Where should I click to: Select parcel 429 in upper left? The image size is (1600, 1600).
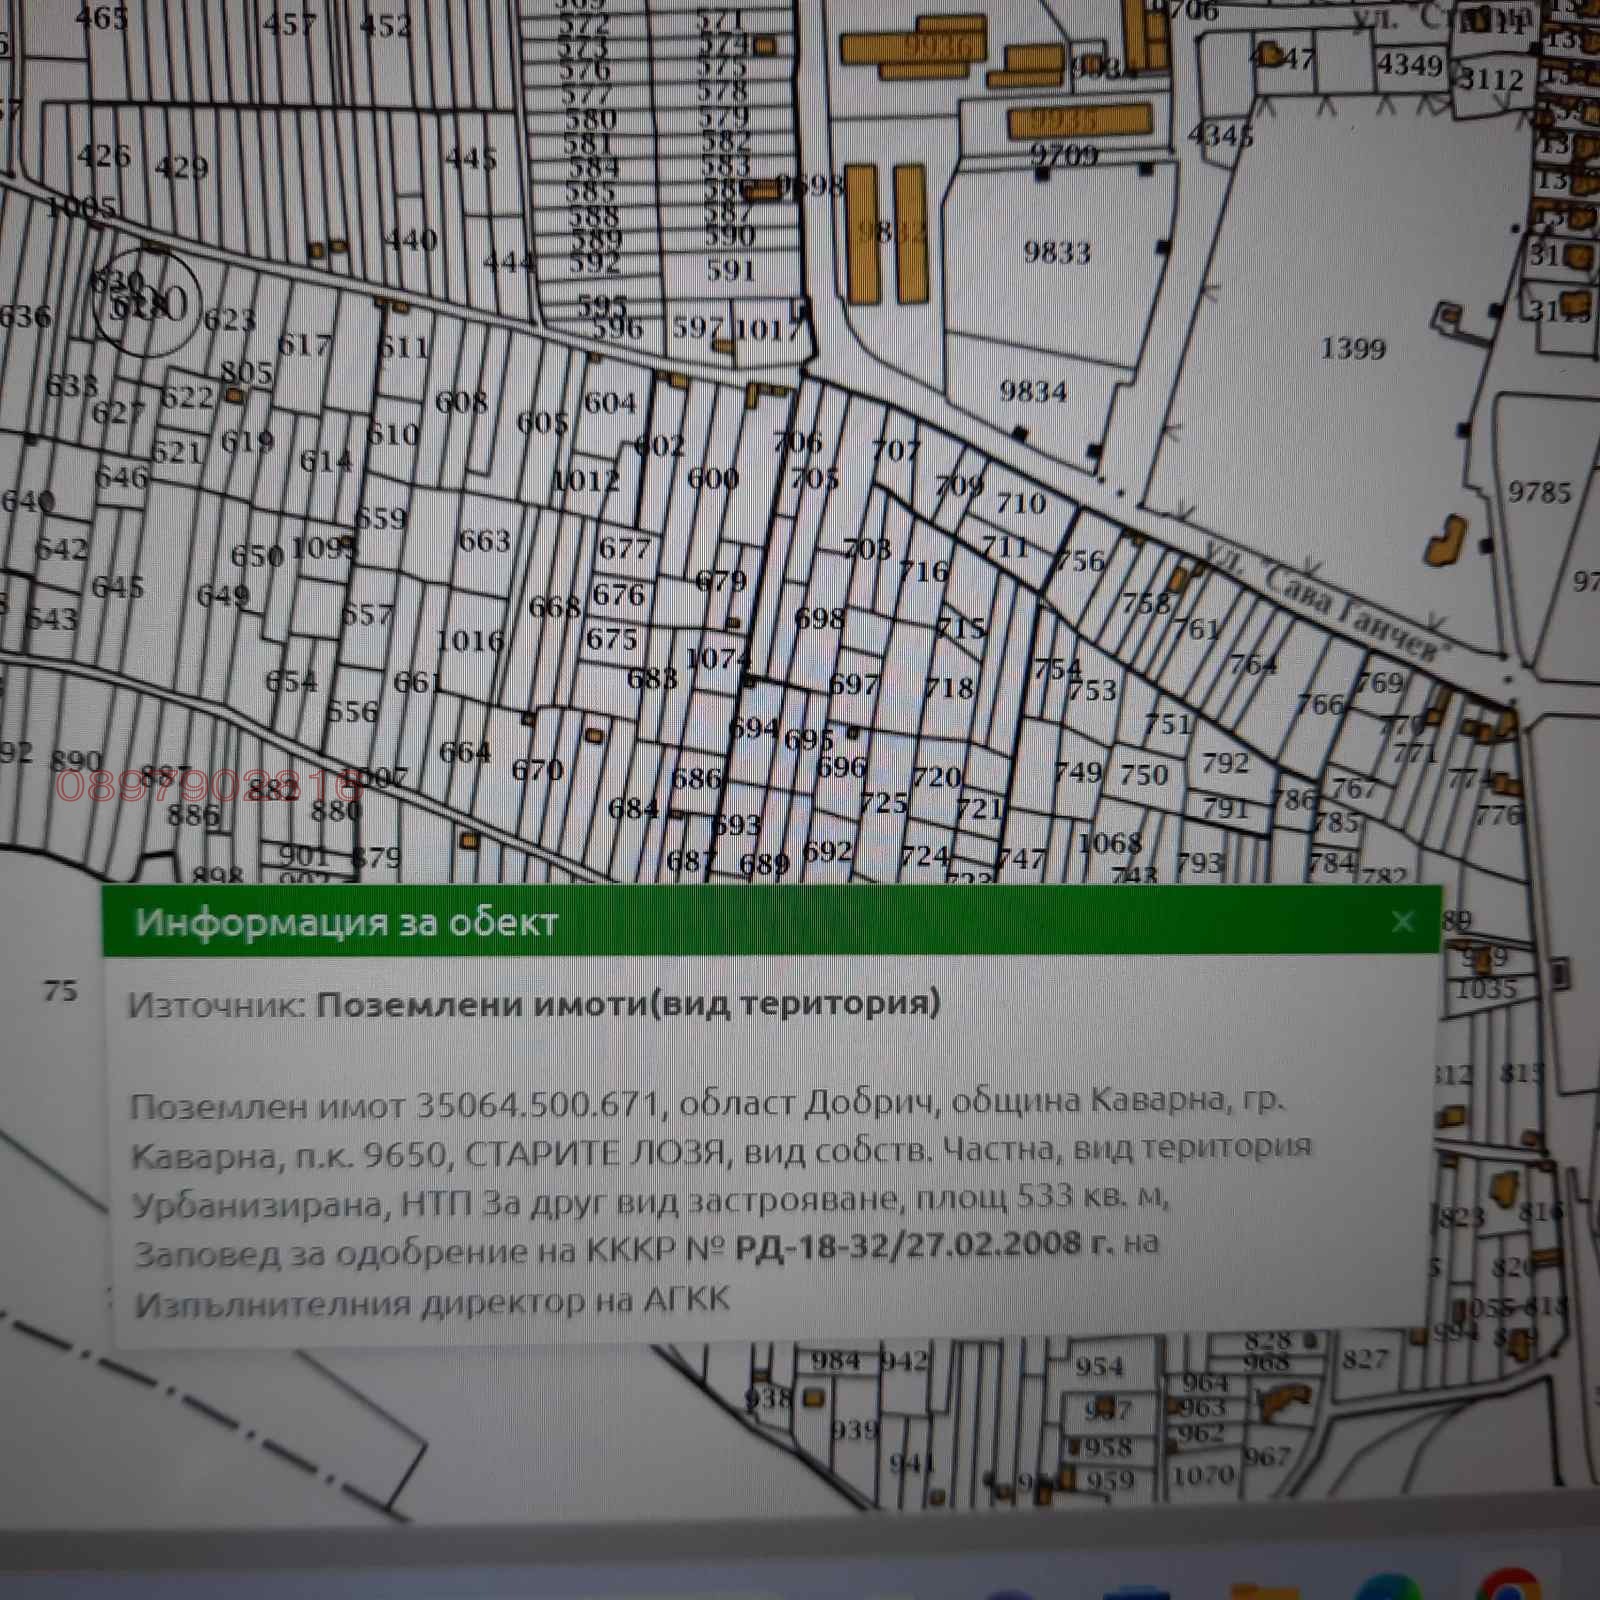pyautogui.click(x=181, y=167)
